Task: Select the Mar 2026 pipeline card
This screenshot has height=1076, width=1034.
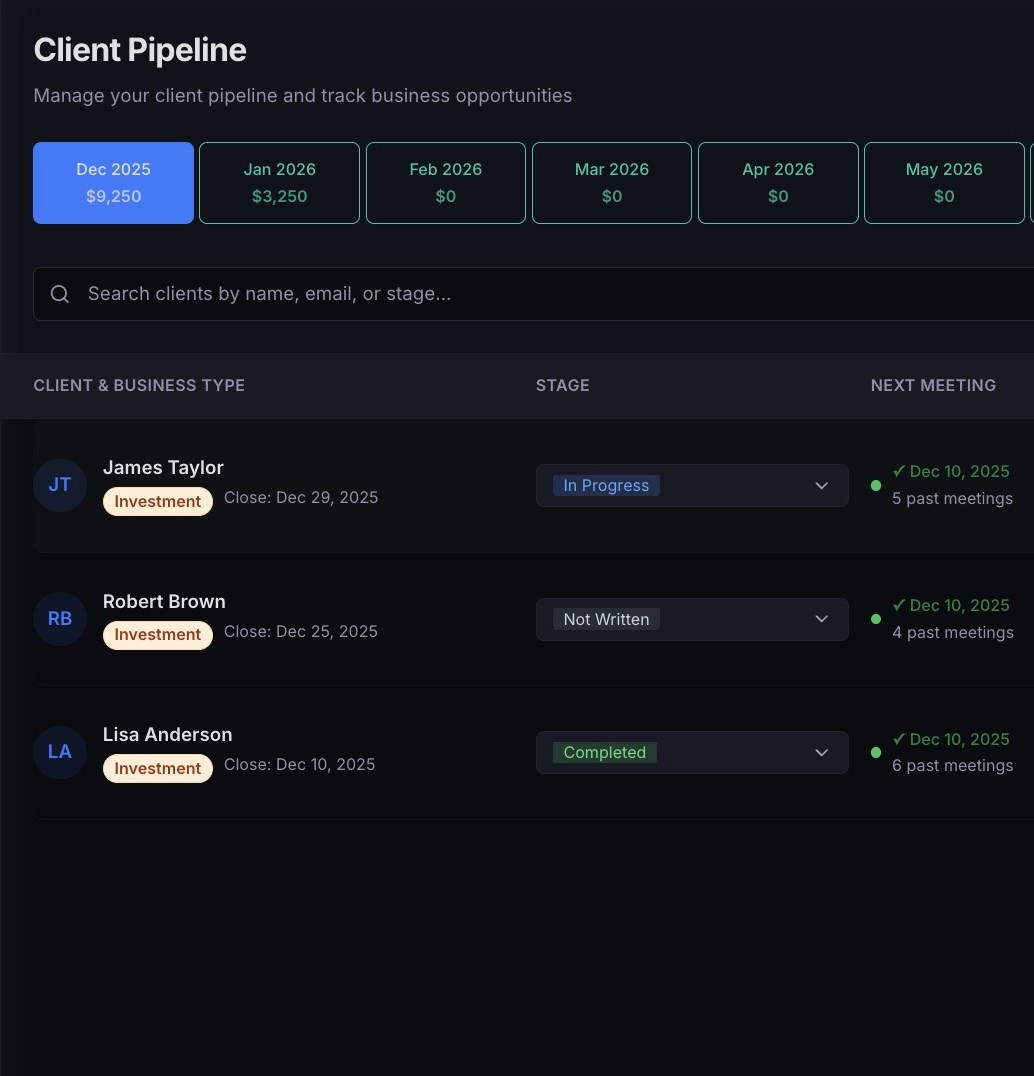Action: pos(611,183)
